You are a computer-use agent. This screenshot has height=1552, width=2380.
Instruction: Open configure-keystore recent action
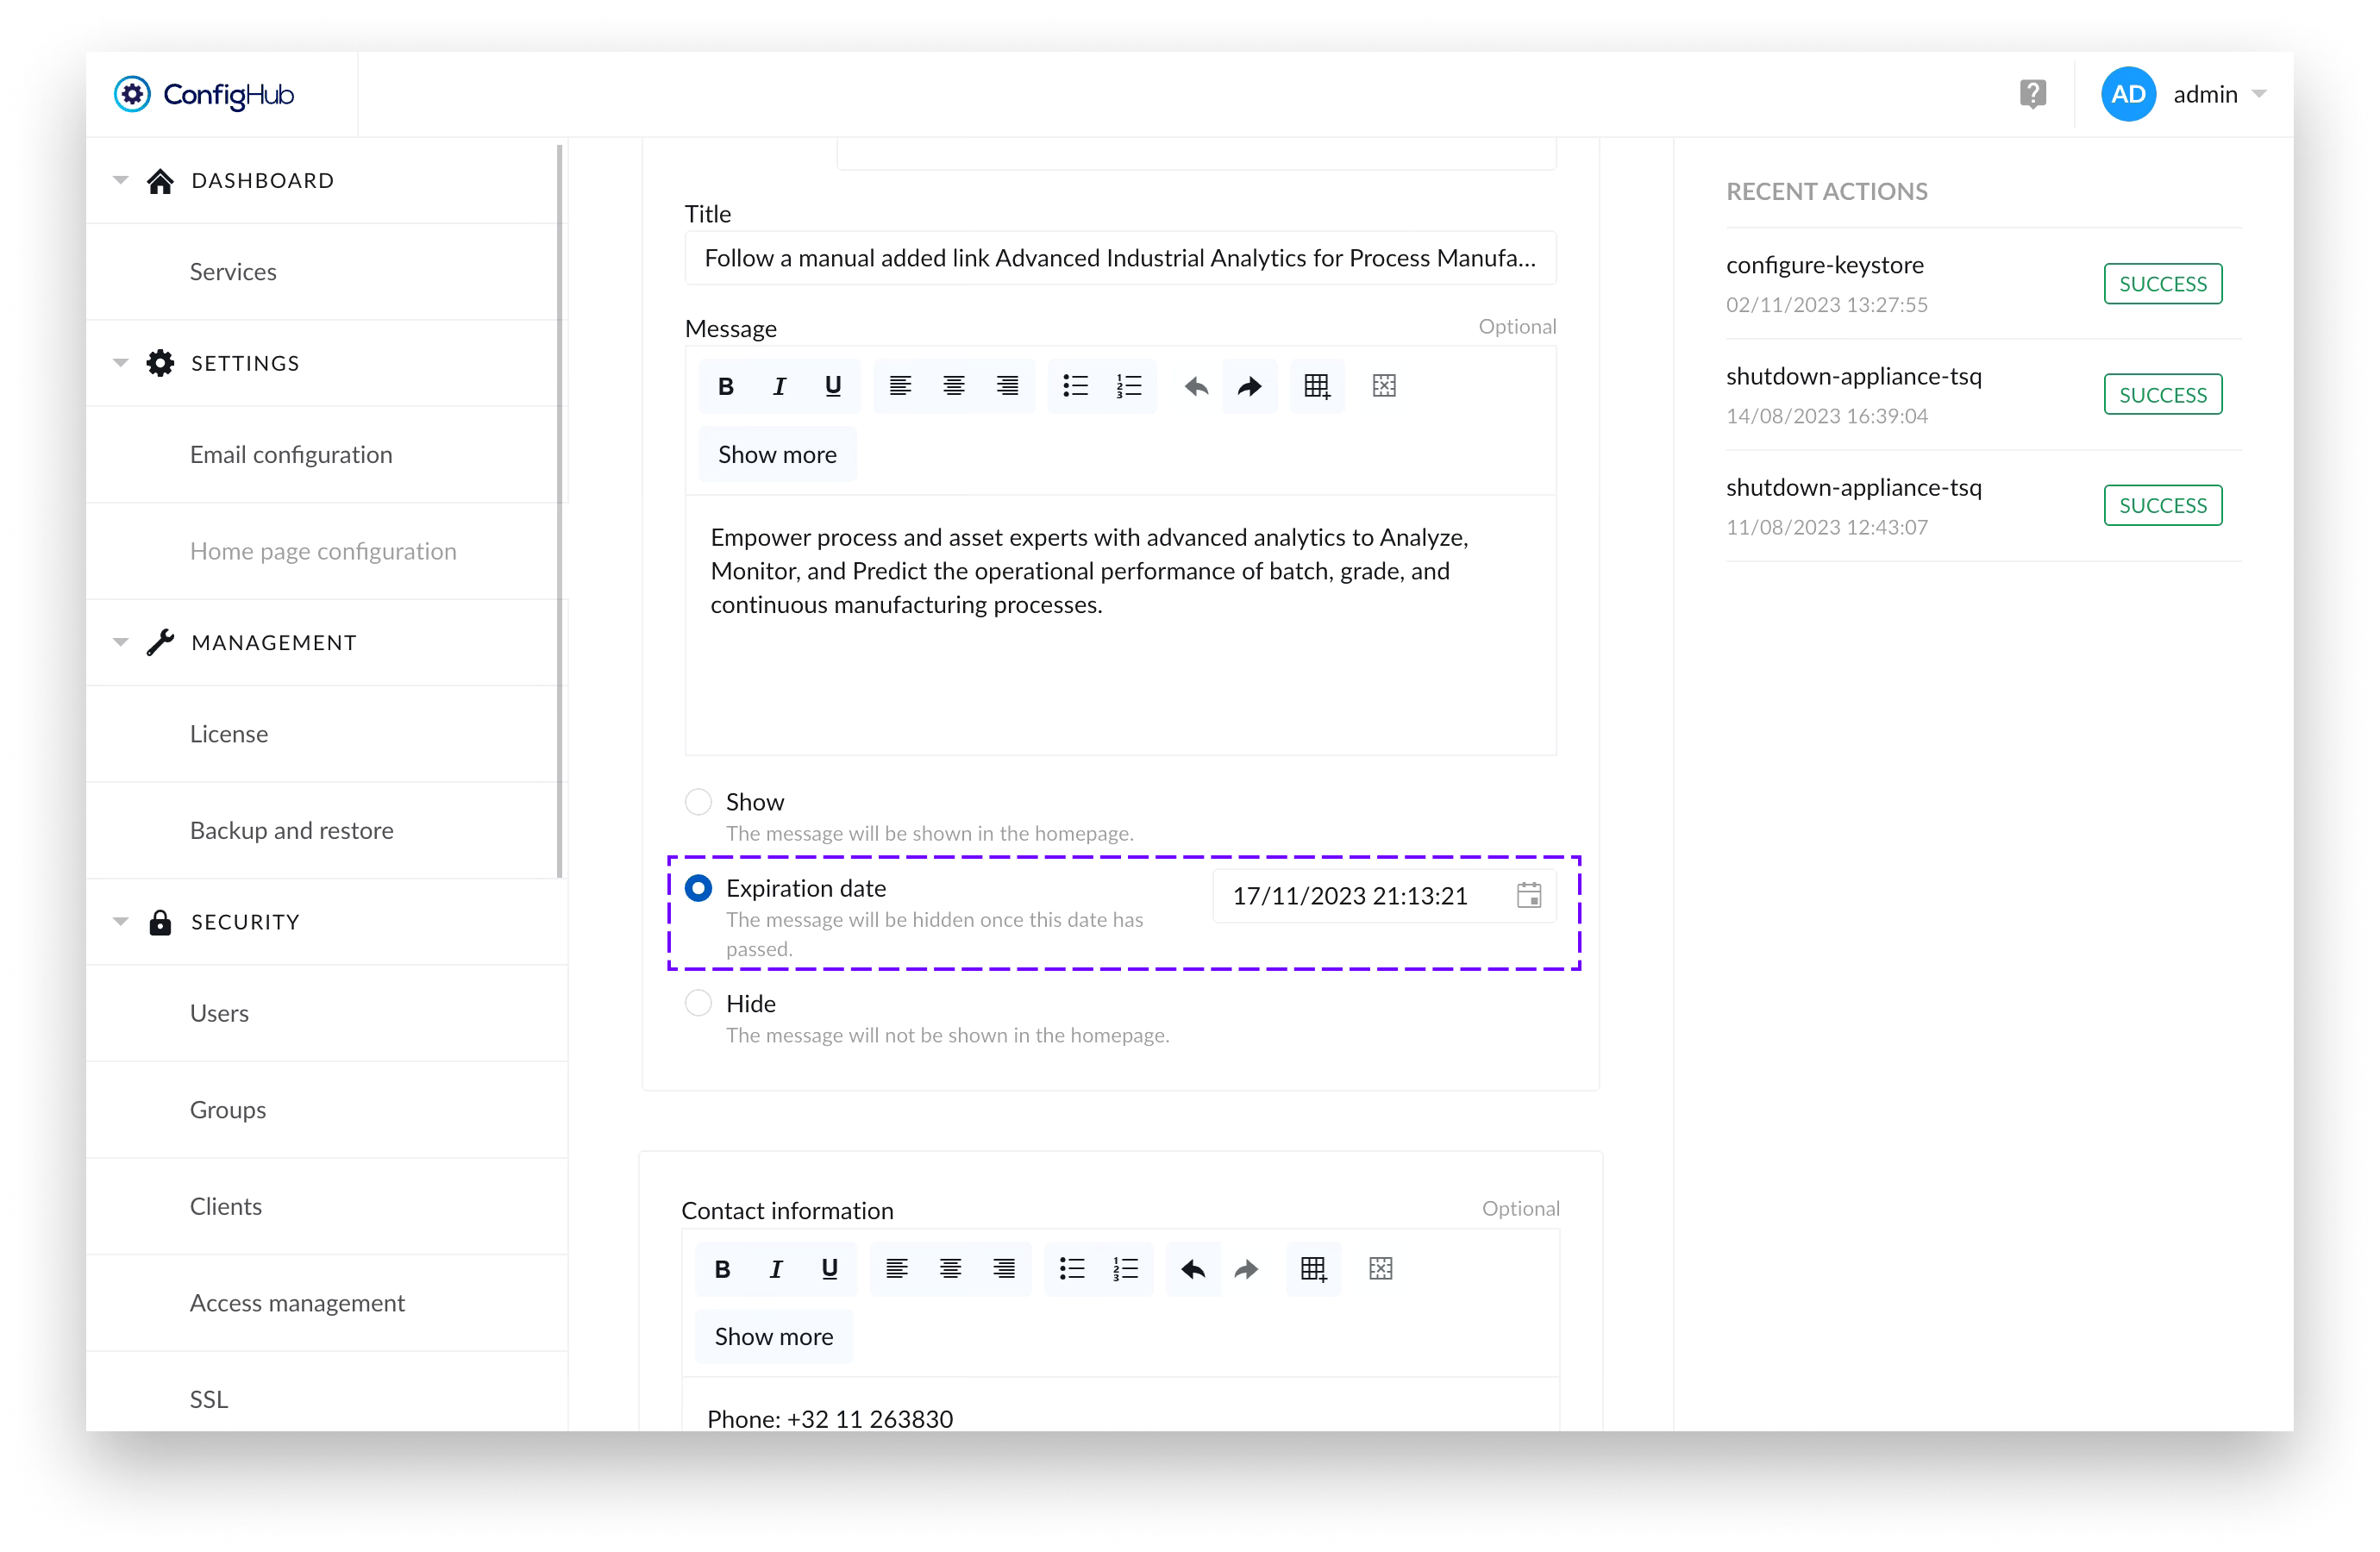pyautogui.click(x=1824, y=265)
